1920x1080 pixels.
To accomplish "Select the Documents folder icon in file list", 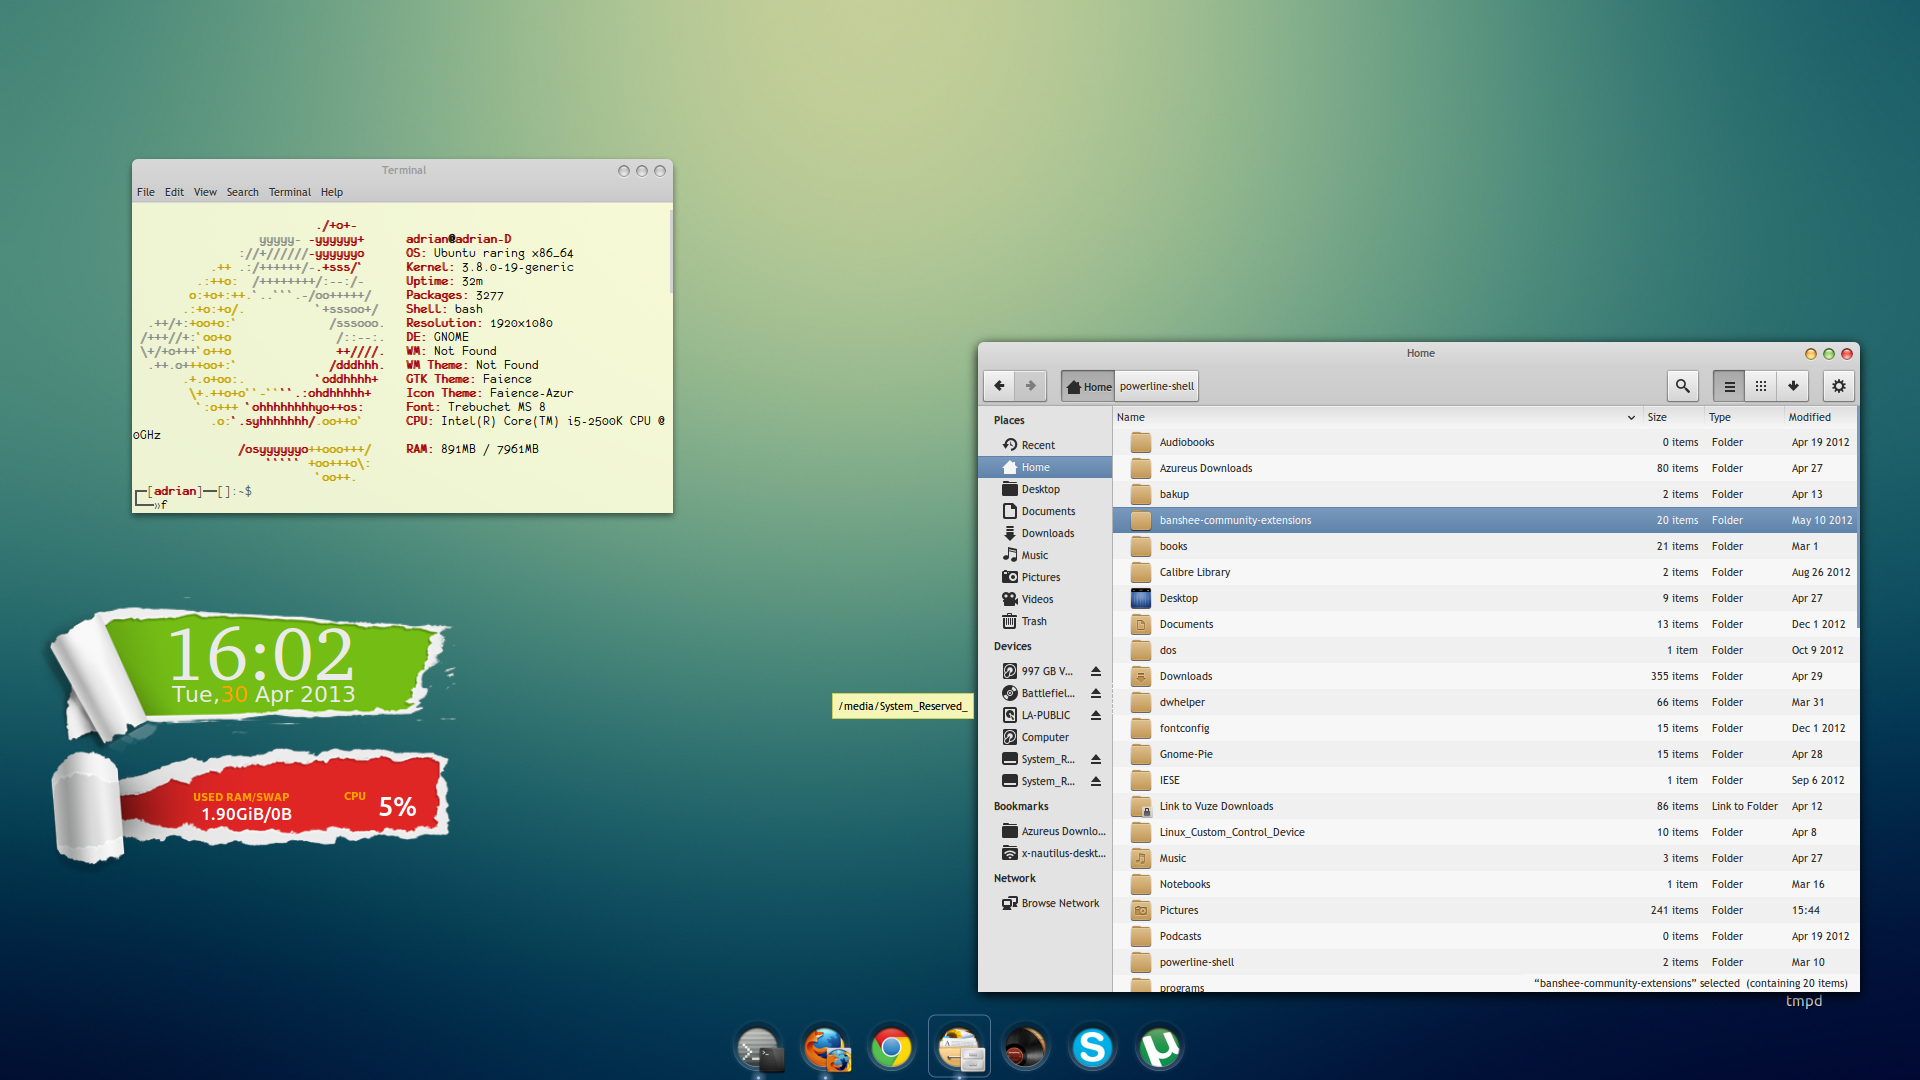I will tap(1141, 624).
